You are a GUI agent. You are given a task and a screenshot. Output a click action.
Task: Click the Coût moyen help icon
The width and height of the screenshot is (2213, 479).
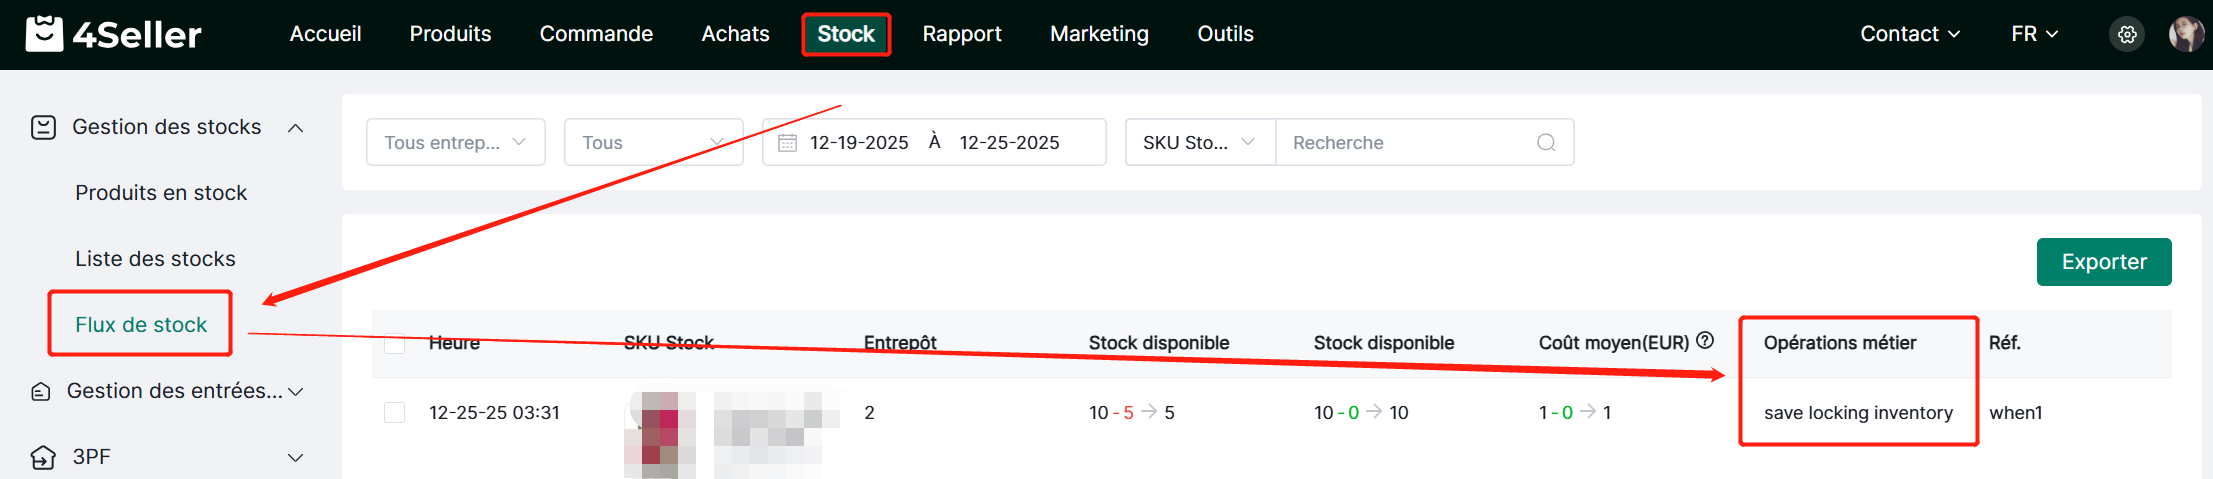(x=1705, y=341)
